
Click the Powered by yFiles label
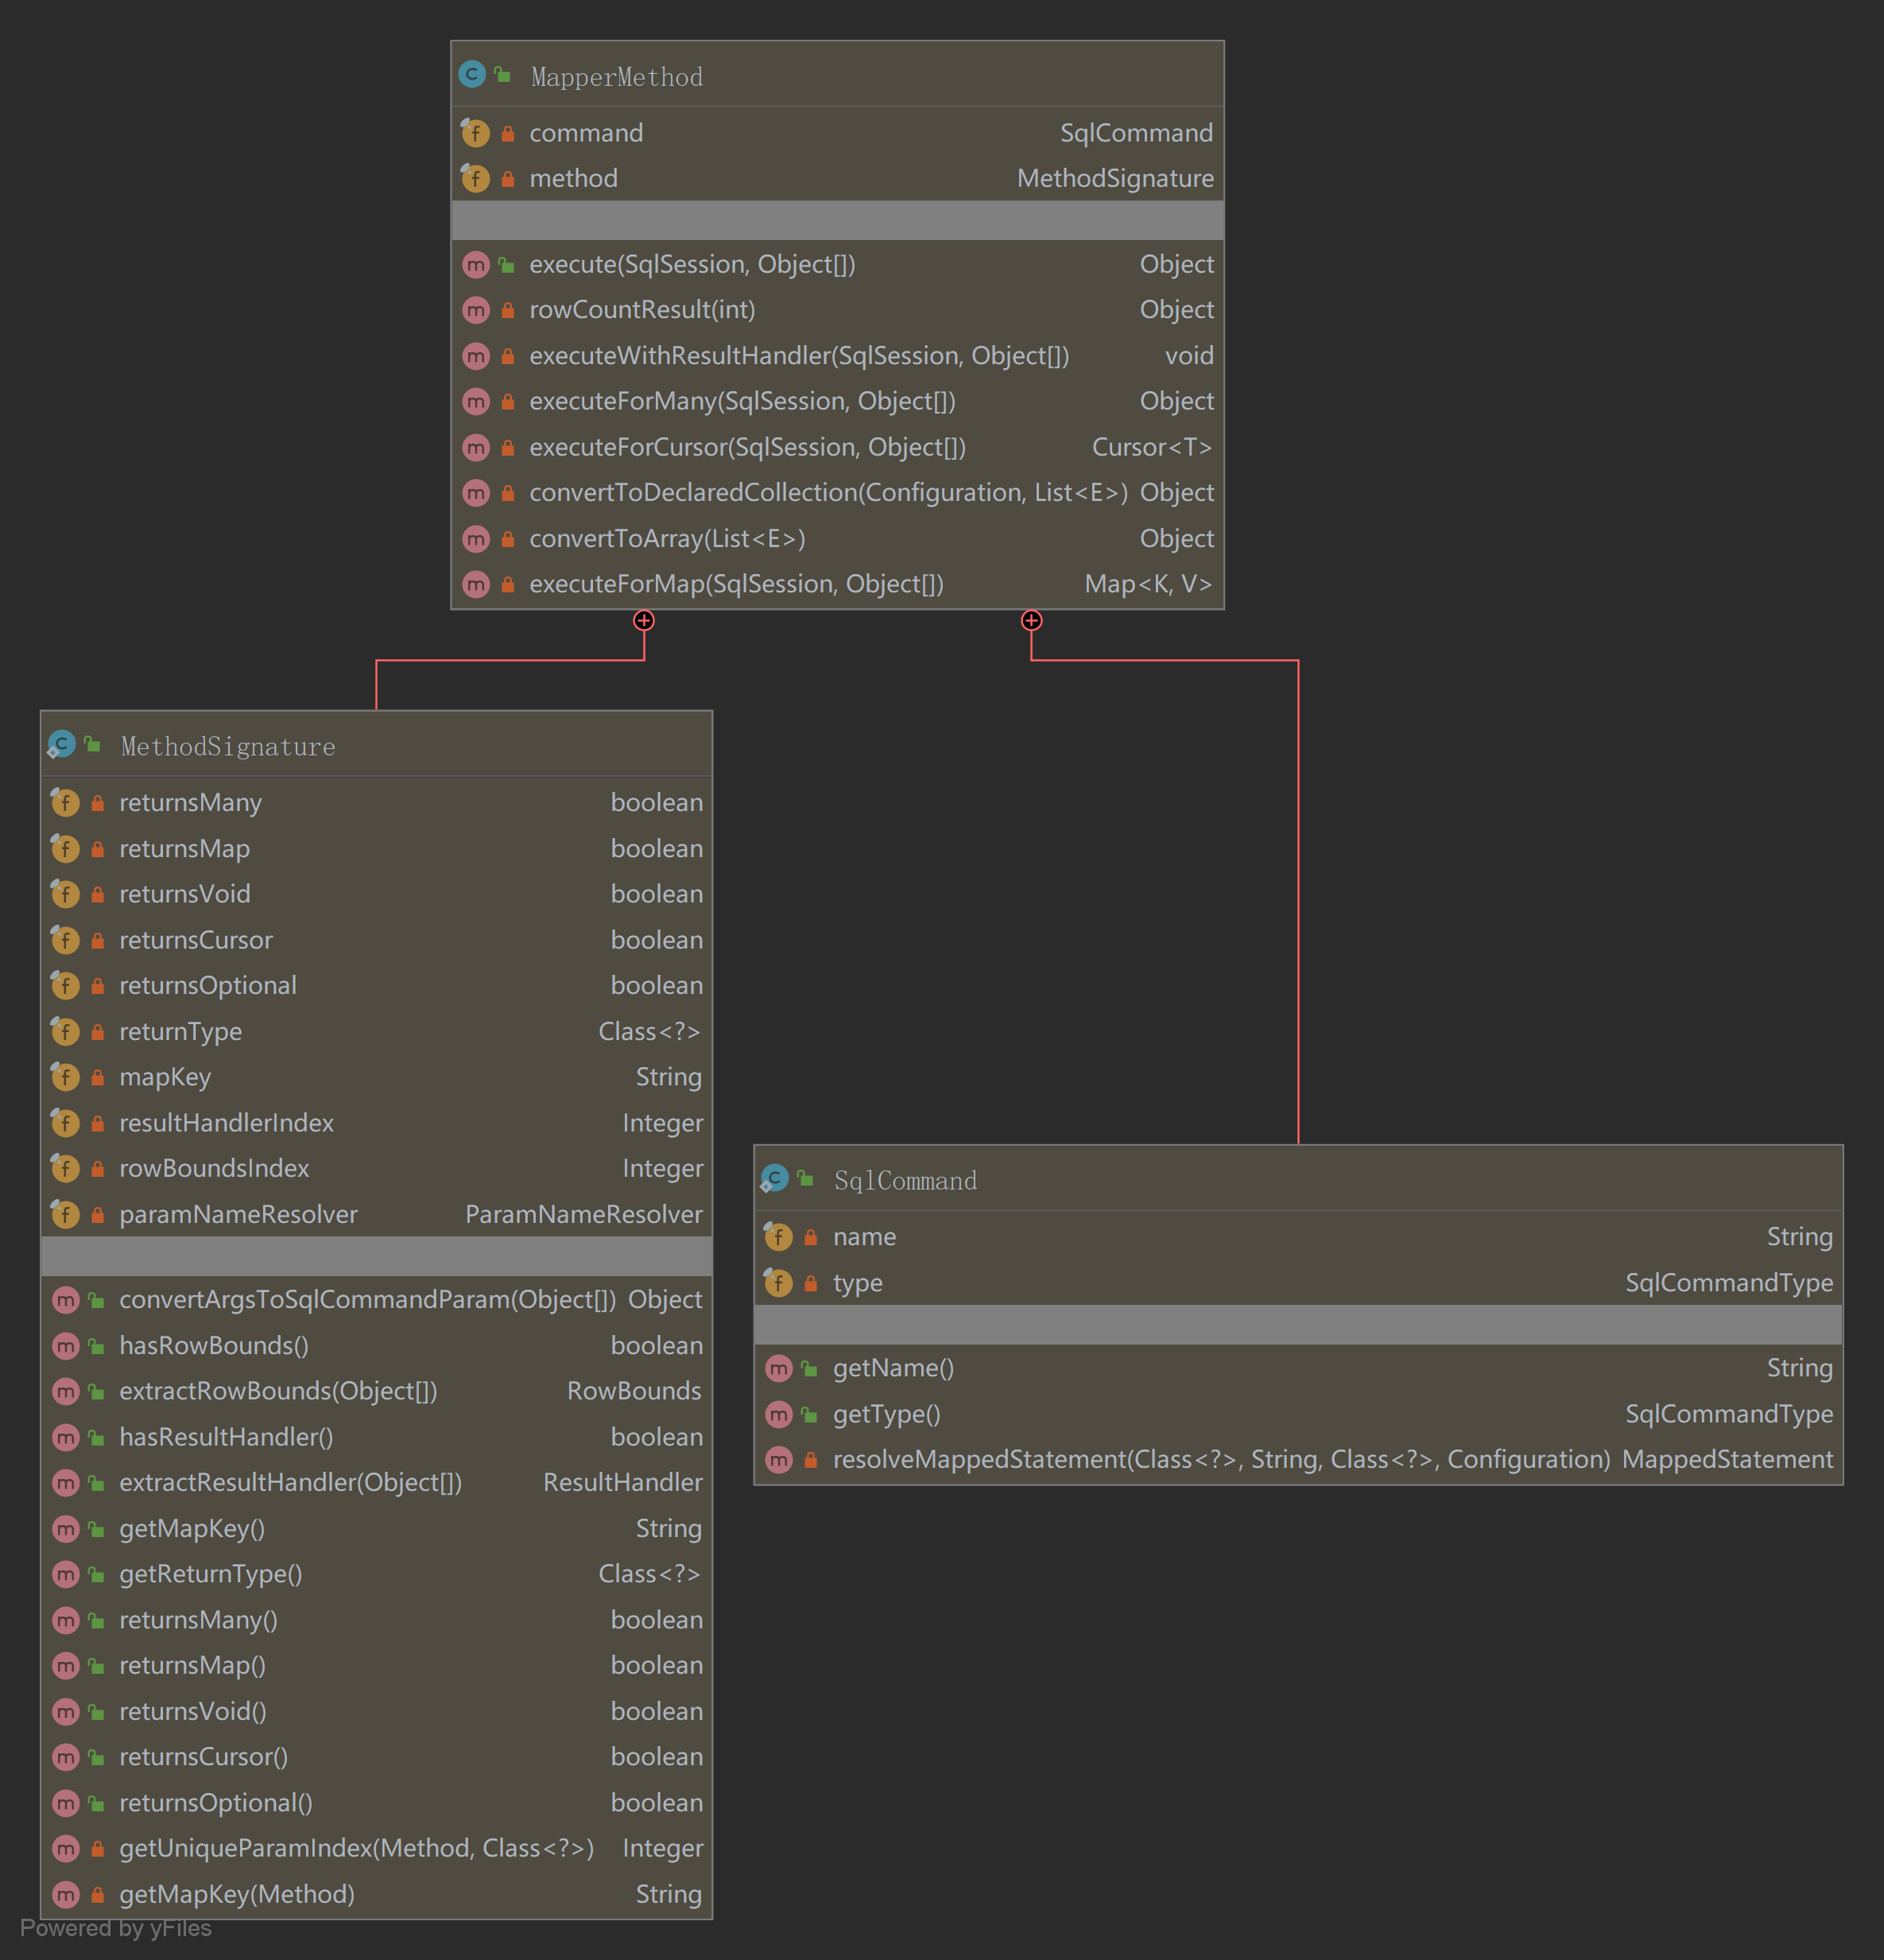[116, 1928]
